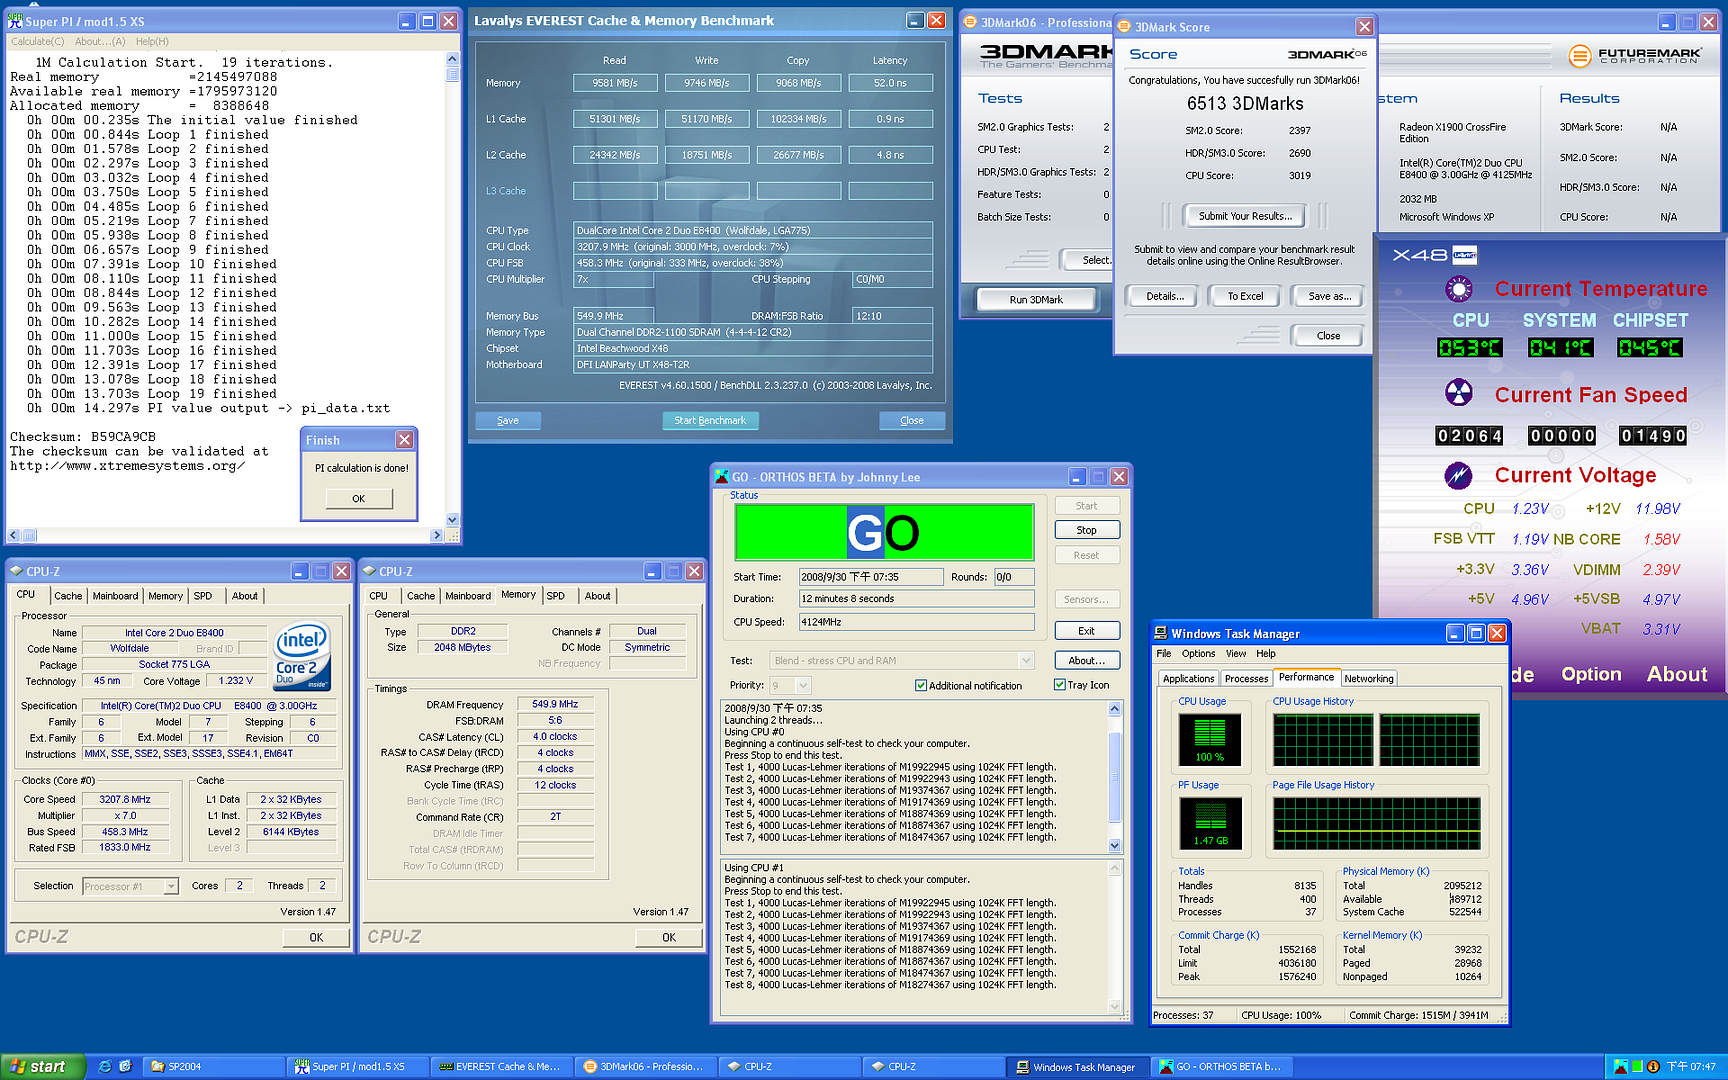The height and width of the screenshot is (1080, 1728).
Task: Click Super PI log scroll-up arrow
Action: click(x=452, y=60)
